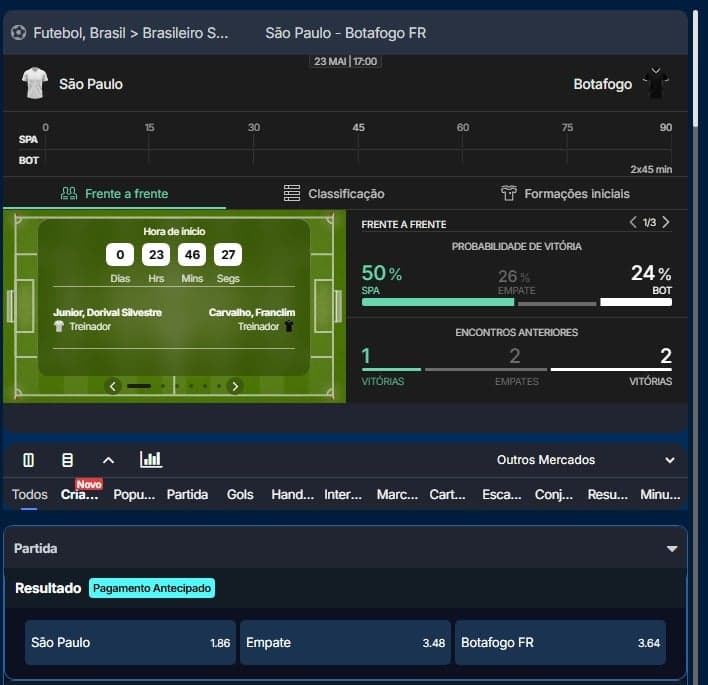
Task: Click the BOT 24% probability bar
Action: [636, 302]
